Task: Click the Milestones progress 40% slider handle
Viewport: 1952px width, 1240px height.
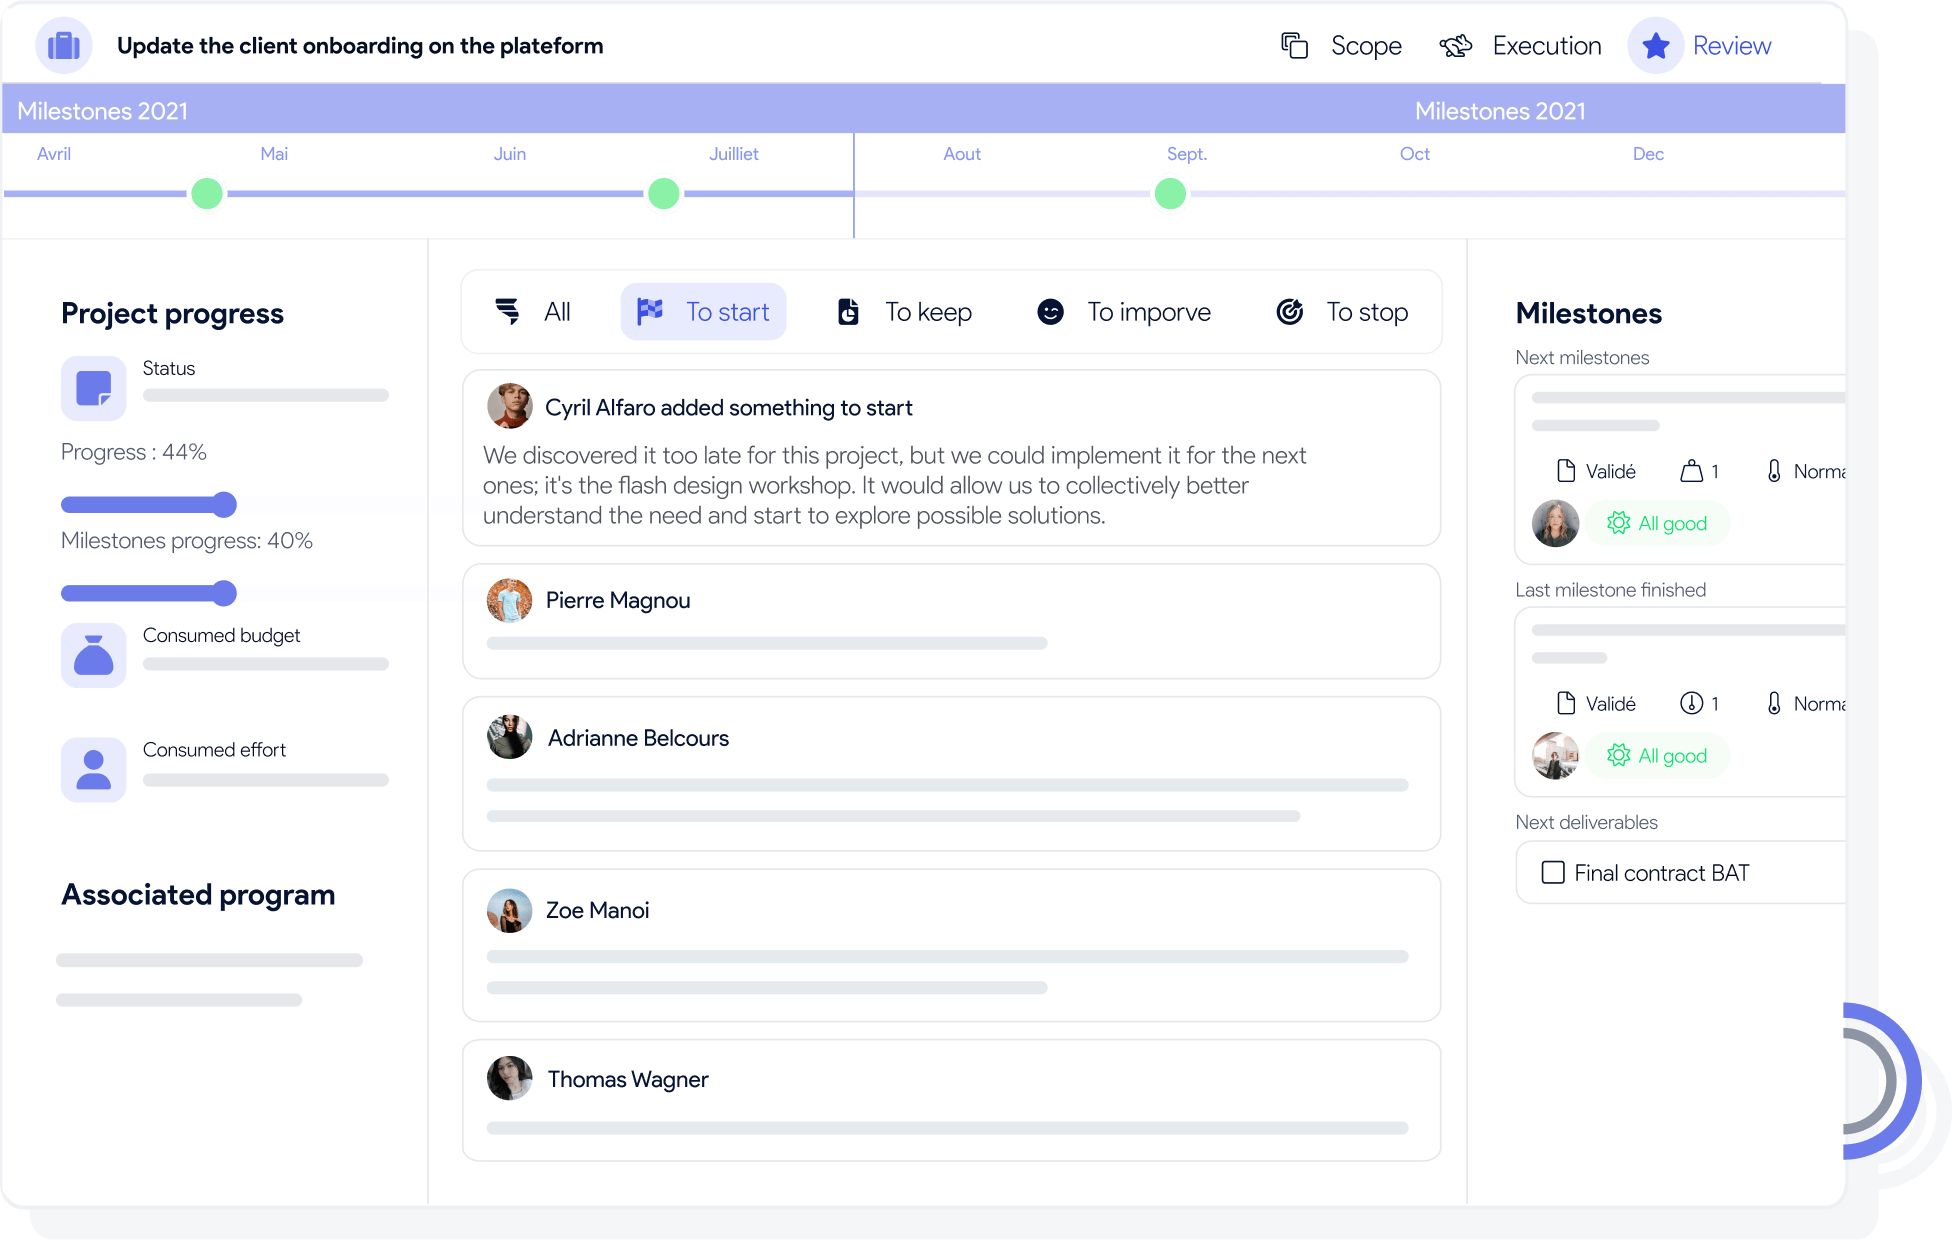Action: tap(225, 594)
